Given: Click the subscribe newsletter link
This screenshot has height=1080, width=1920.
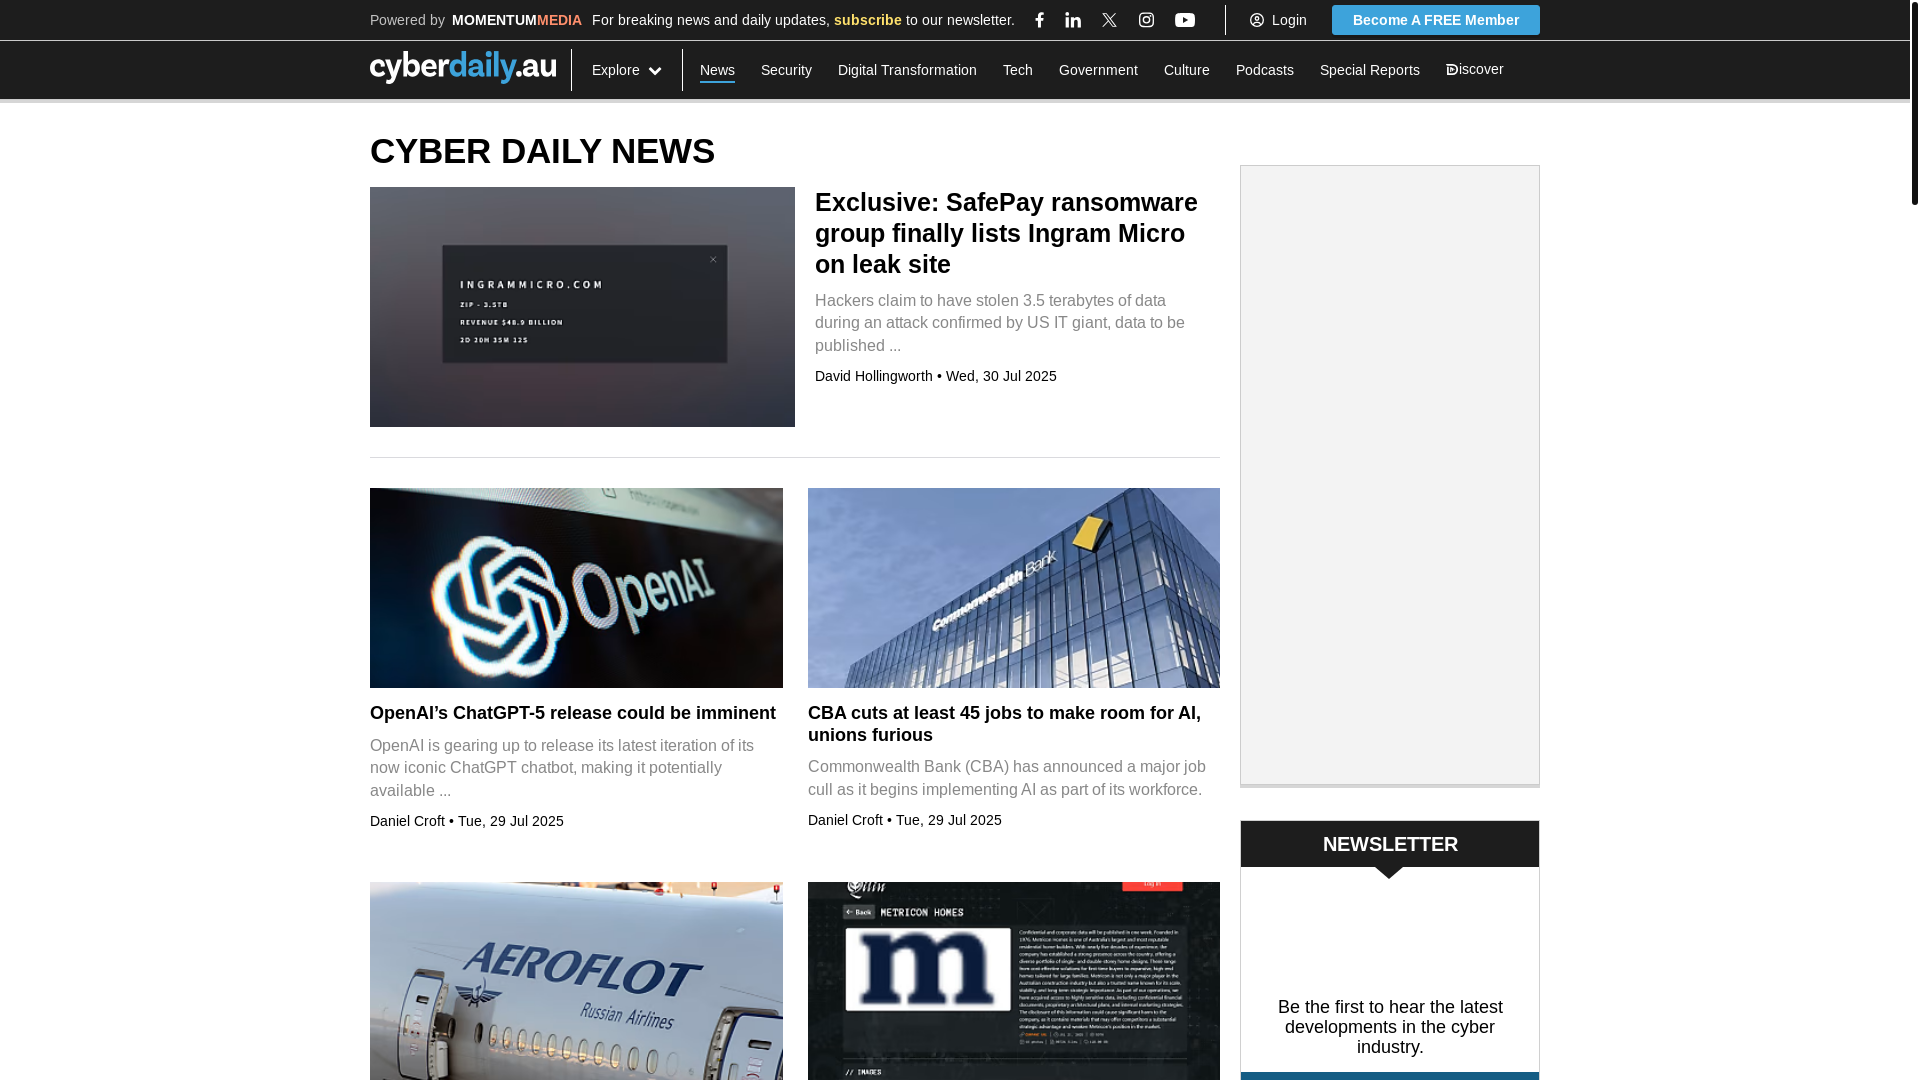Looking at the screenshot, I should tap(867, 20).
